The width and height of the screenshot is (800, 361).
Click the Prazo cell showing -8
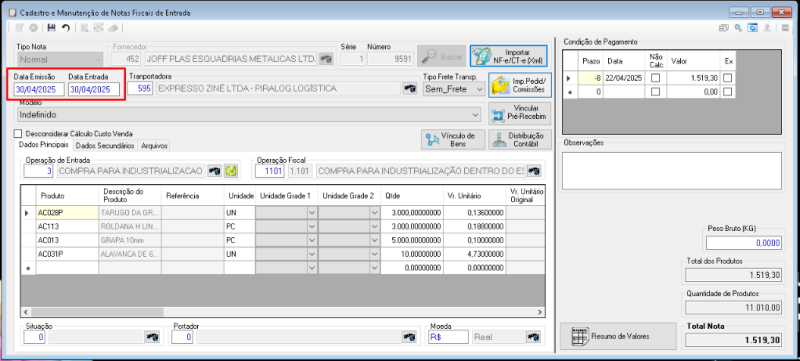[591, 78]
